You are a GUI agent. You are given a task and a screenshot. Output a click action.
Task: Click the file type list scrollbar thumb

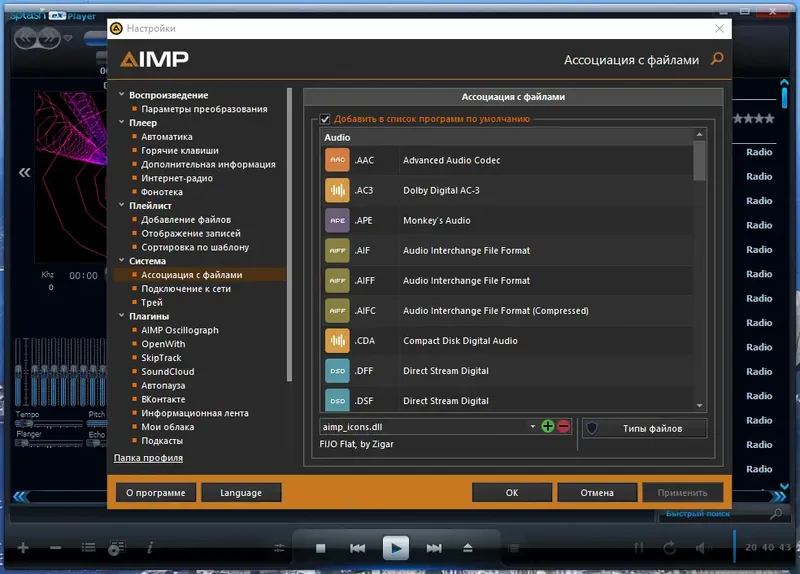[699, 161]
